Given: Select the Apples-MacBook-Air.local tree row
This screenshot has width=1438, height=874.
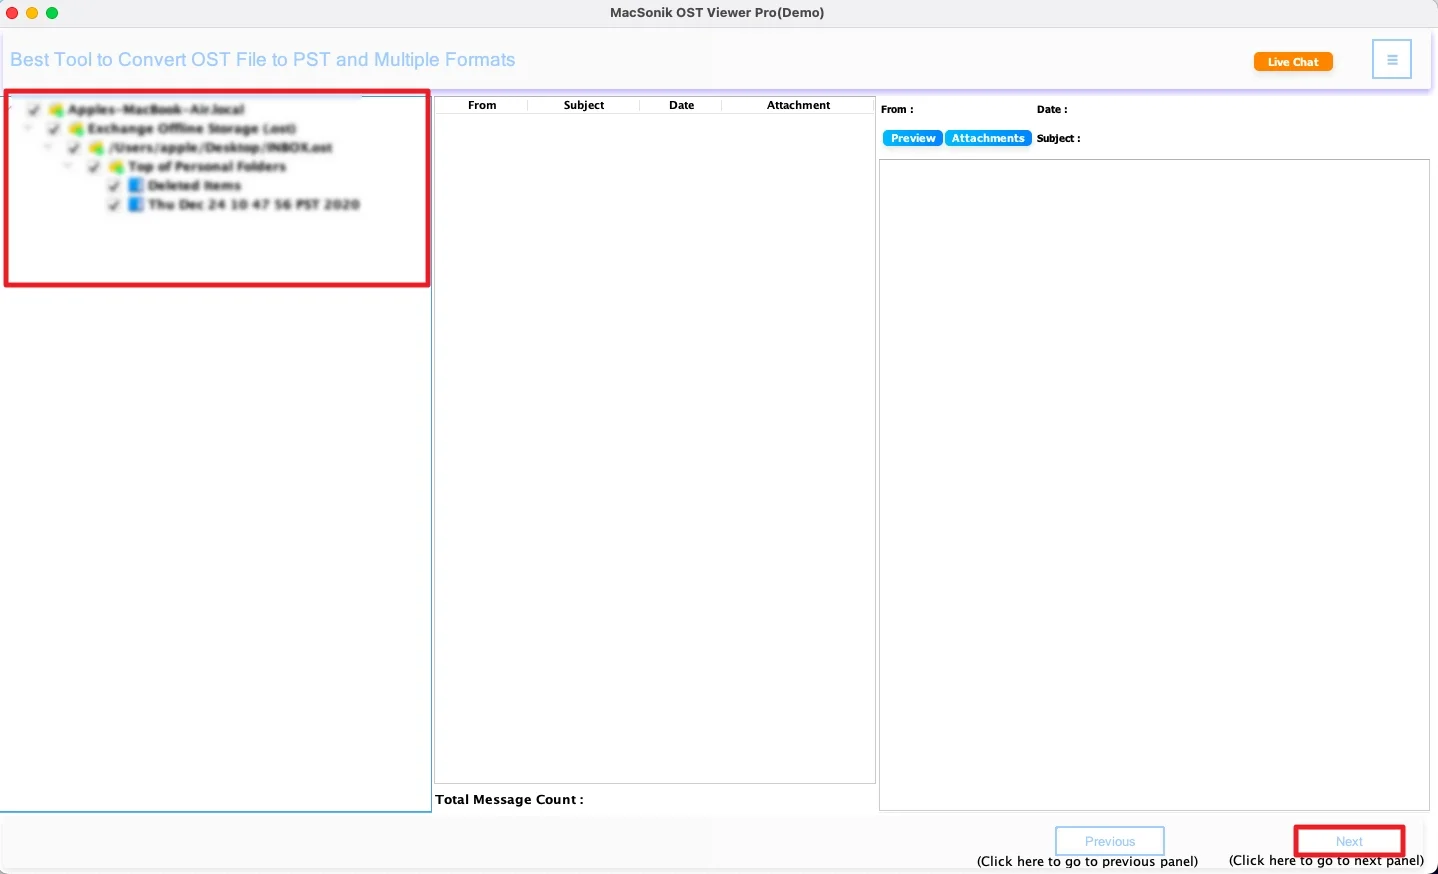Looking at the screenshot, I should coord(157,110).
